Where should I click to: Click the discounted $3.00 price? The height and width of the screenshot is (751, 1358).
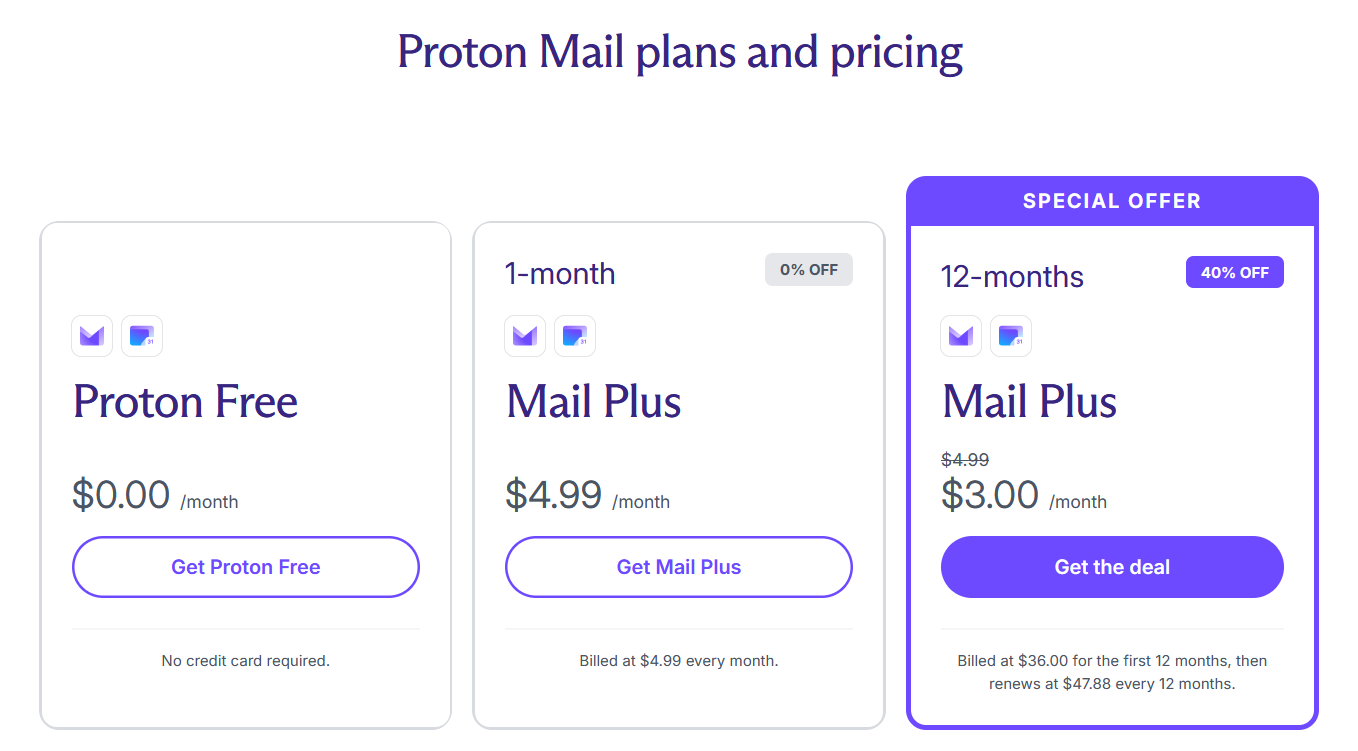pos(990,494)
